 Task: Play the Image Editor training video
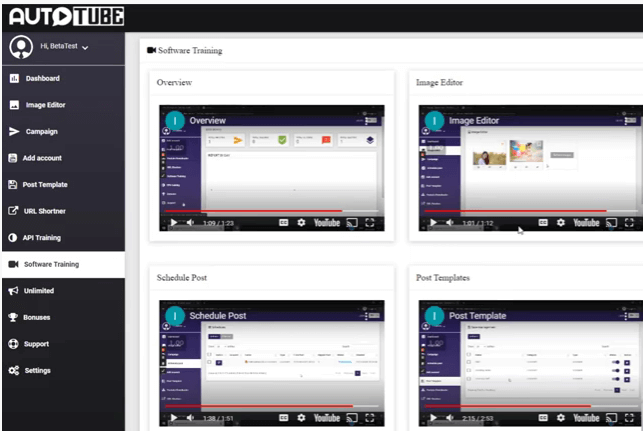(x=433, y=223)
